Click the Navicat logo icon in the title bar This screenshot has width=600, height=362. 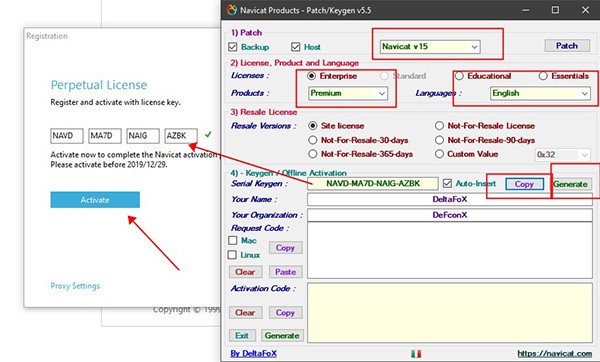232,10
